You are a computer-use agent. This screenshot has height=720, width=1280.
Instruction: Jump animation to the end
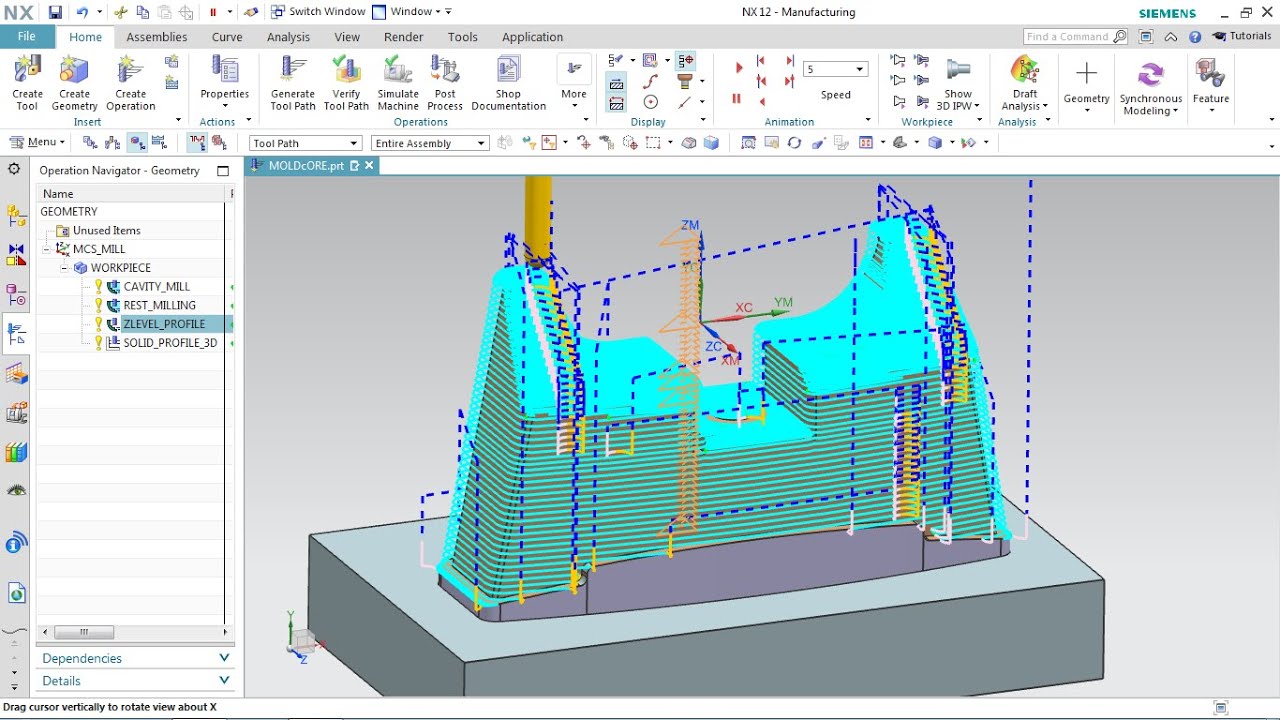click(x=790, y=61)
